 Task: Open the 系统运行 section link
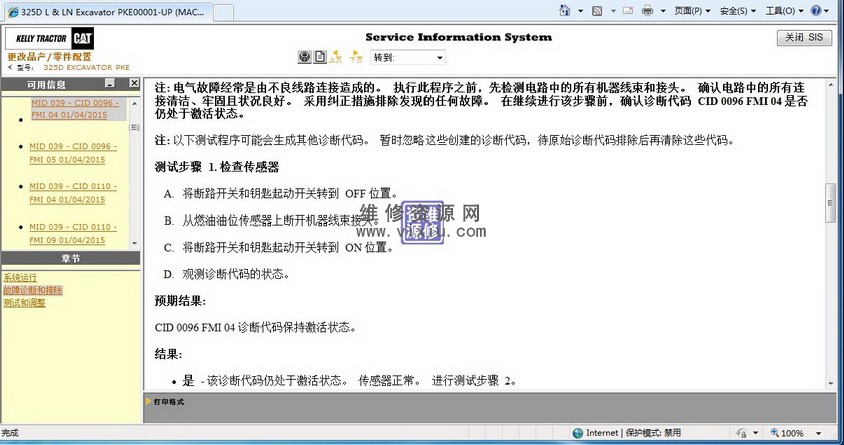(x=20, y=278)
